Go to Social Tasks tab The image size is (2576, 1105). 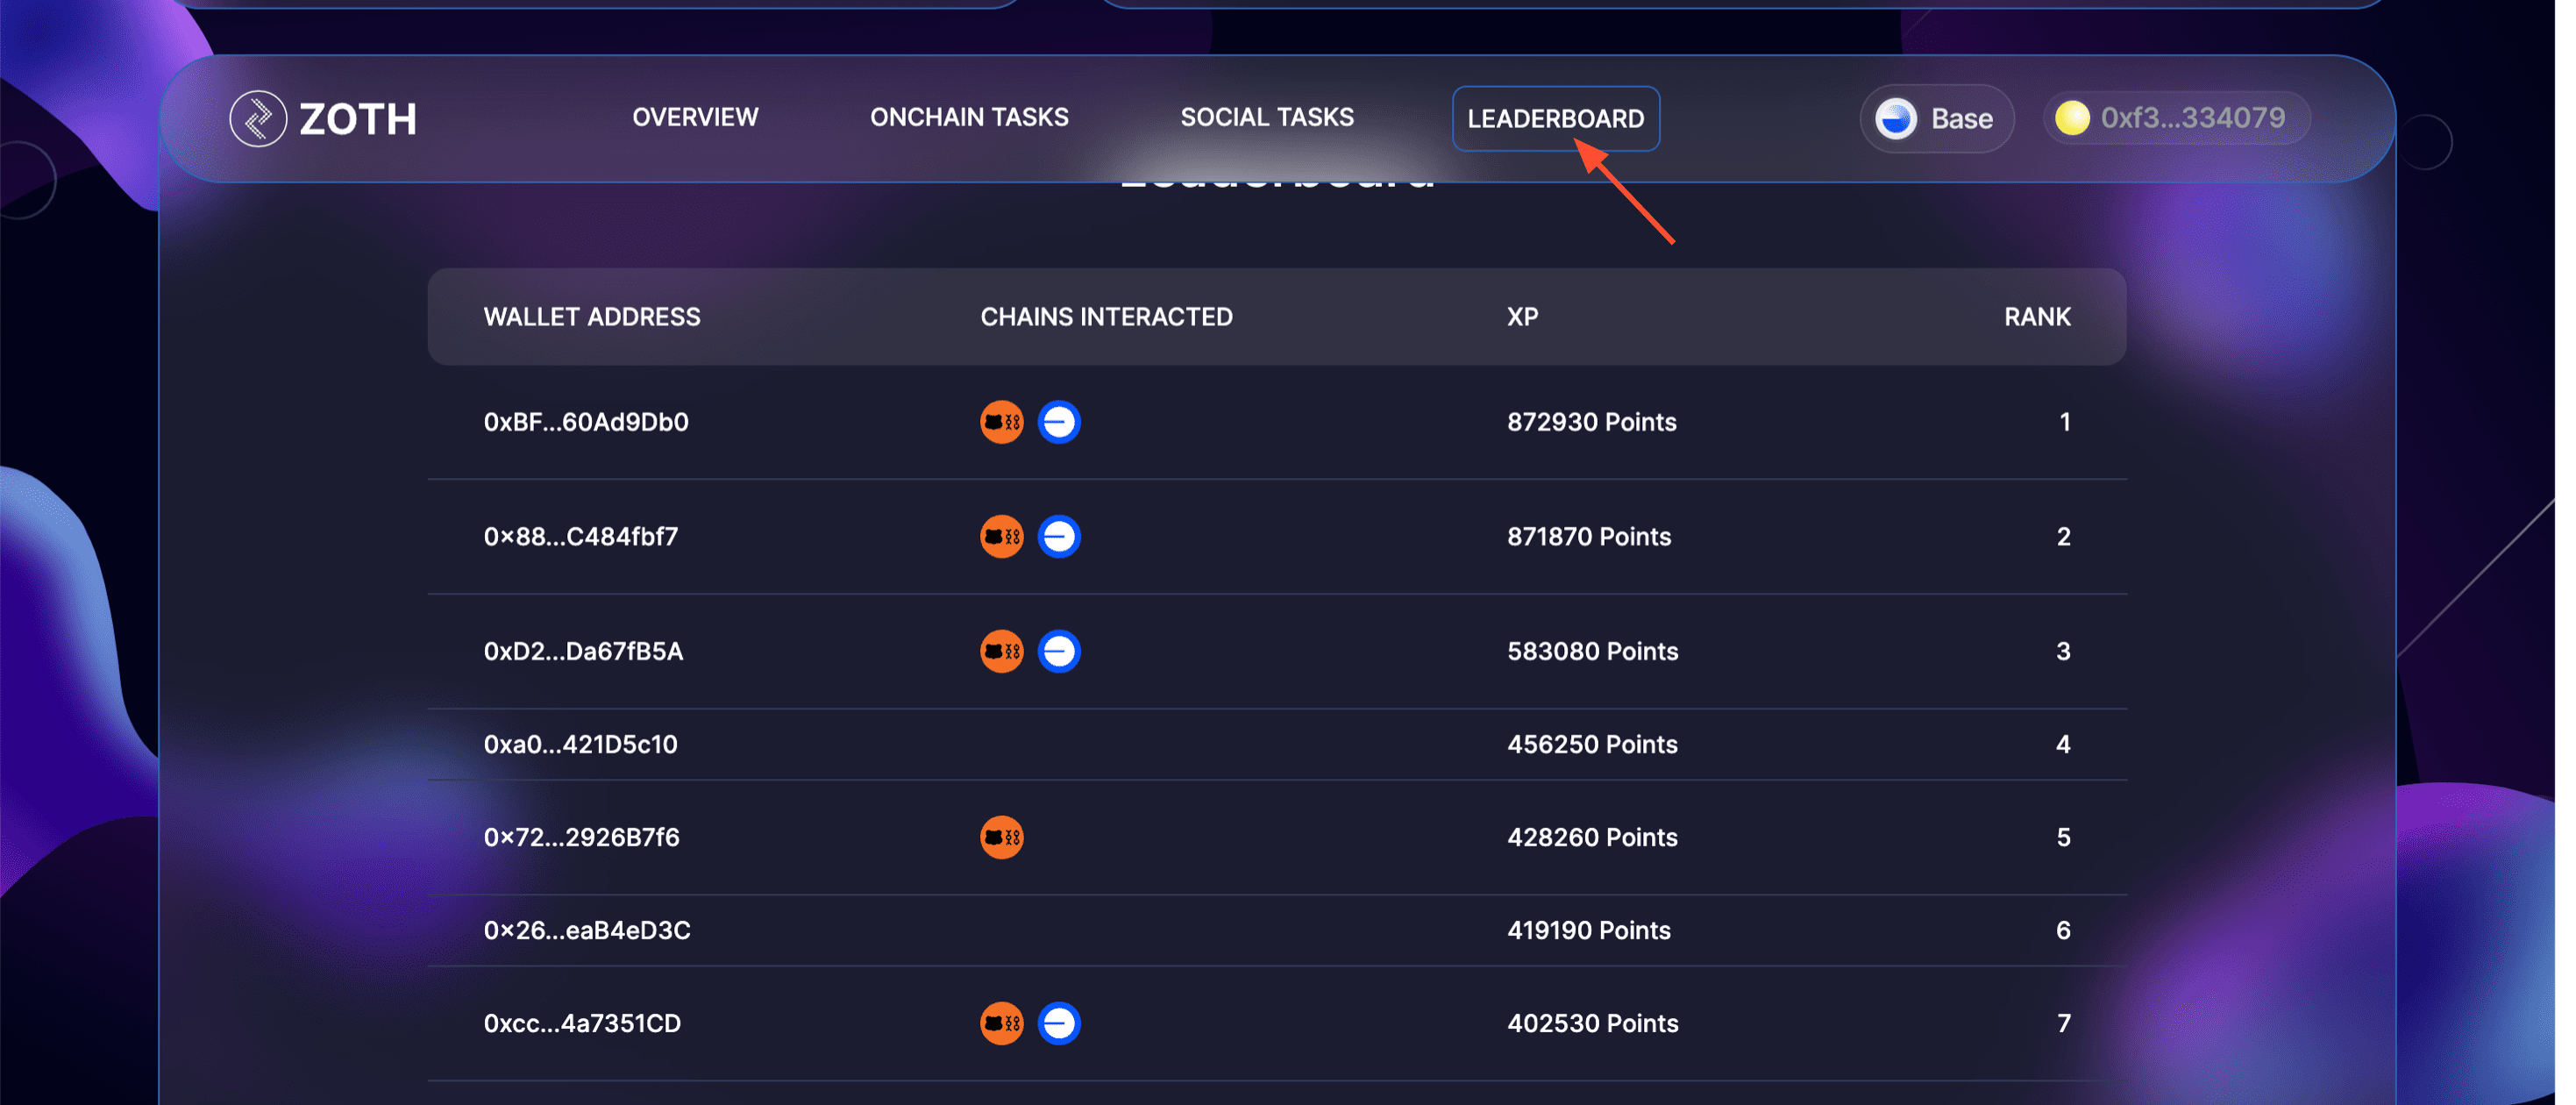pos(1266,118)
